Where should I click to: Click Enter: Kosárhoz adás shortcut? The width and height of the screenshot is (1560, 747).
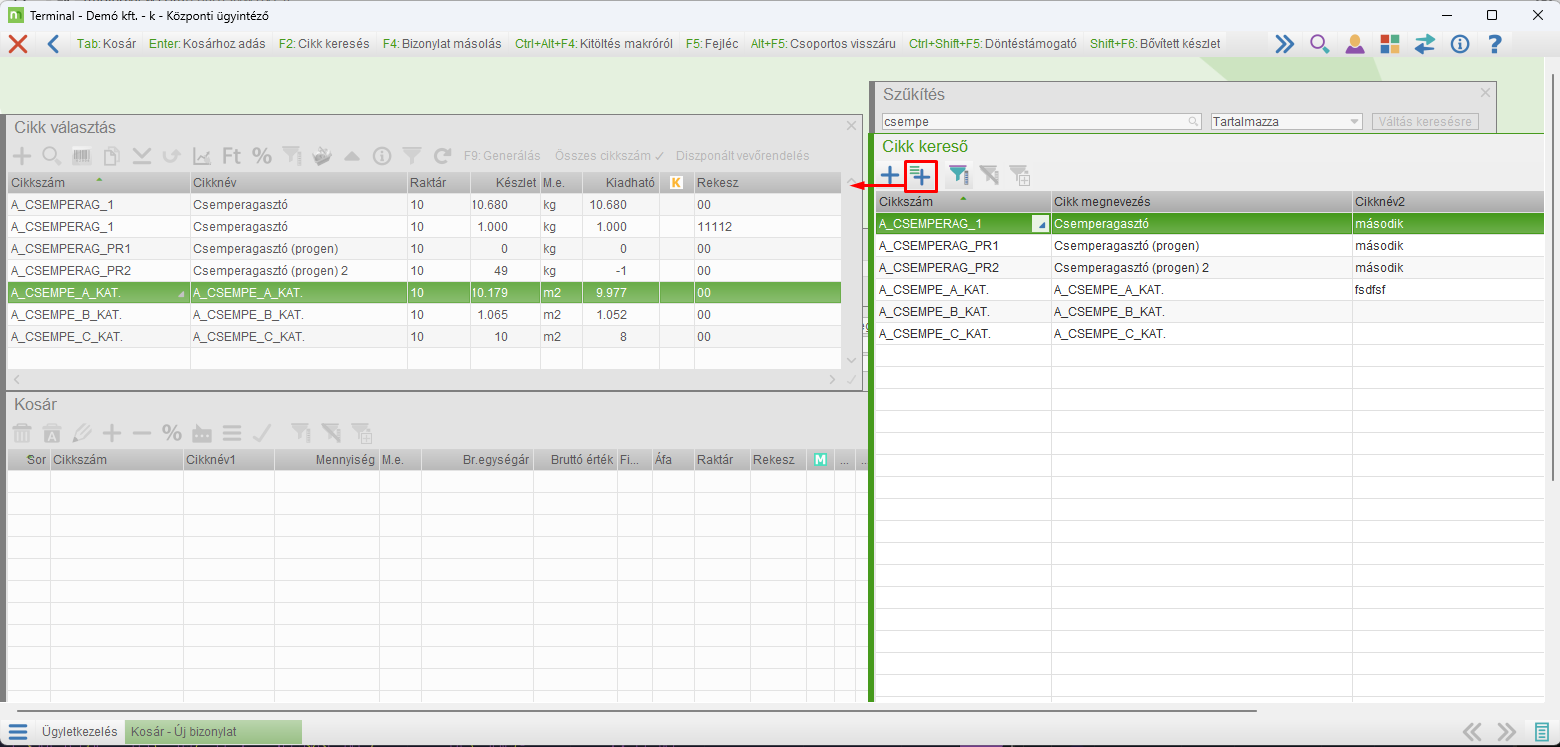[x=209, y=44]
